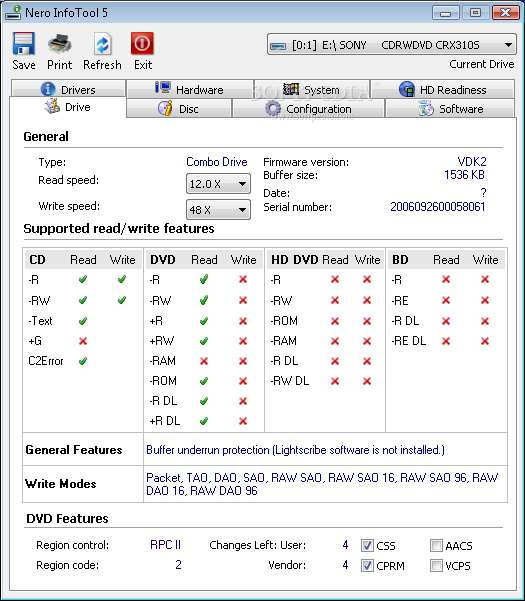
Task: Click the drive icon in the drive selector
Action: click(x=278, y=46)
